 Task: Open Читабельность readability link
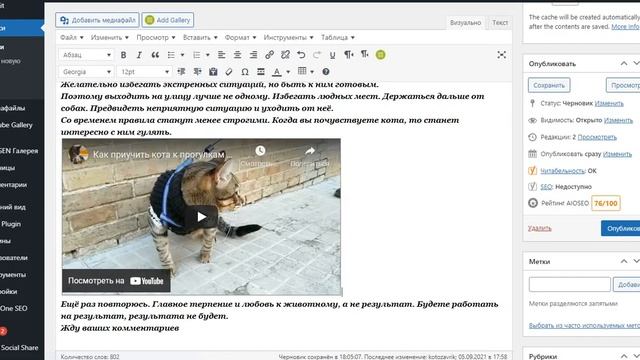(x=562, y=171)
